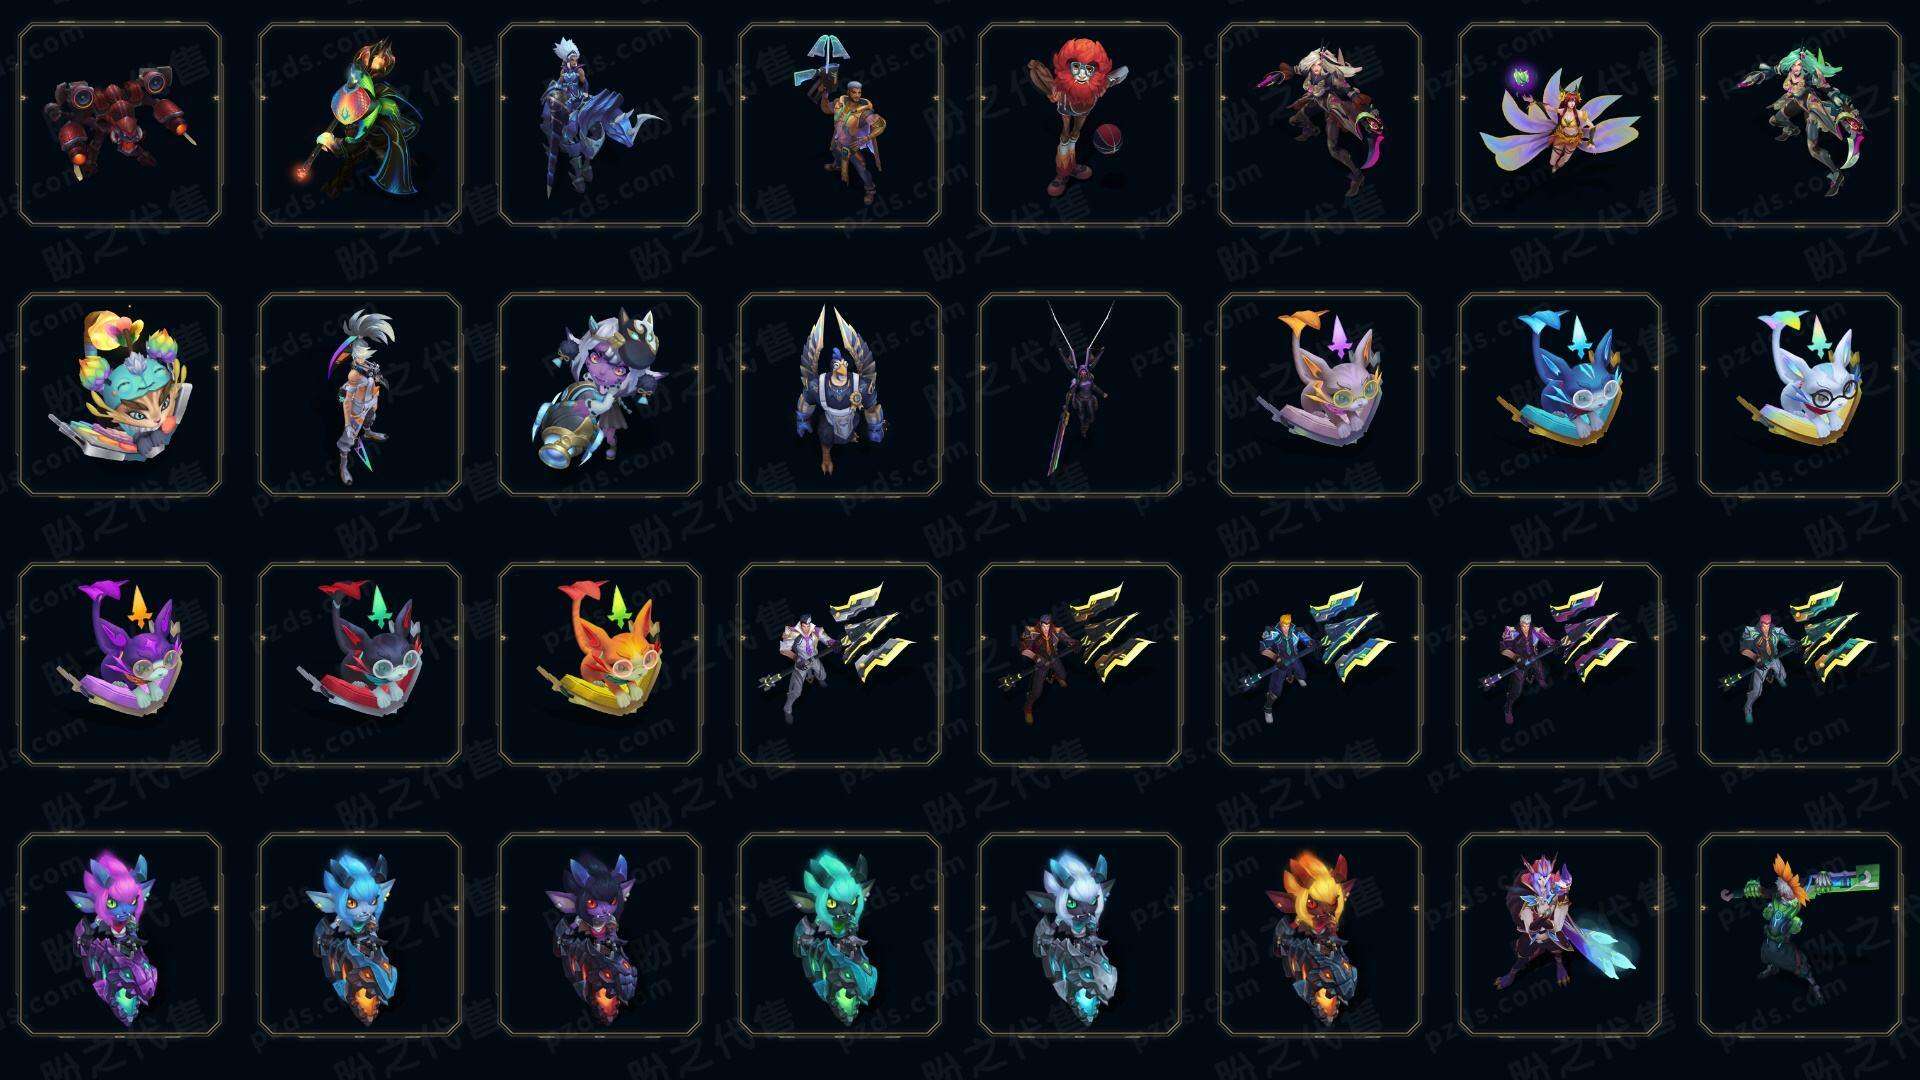Choose the blue-maned dragon rider chroma

click(x=360, y=934)
